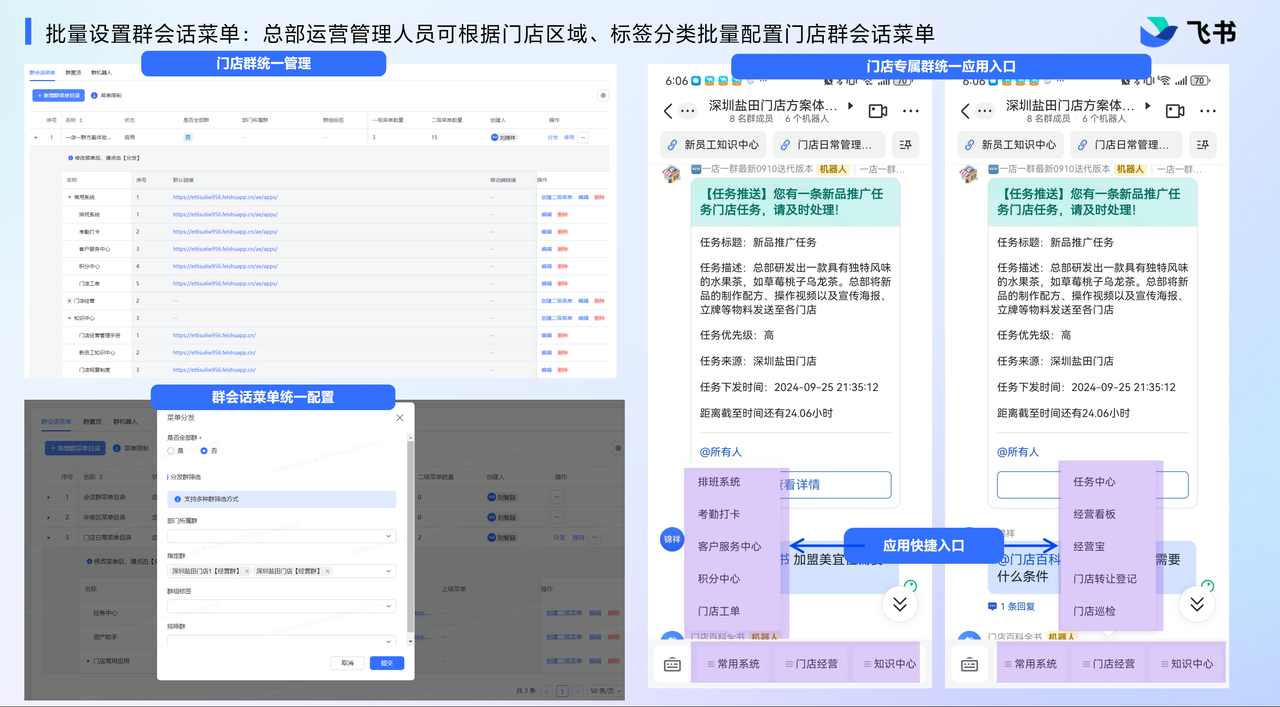Select 否 radio for 是否全部群
This screenshot has width=1280, height=707.
click(205, 451)
